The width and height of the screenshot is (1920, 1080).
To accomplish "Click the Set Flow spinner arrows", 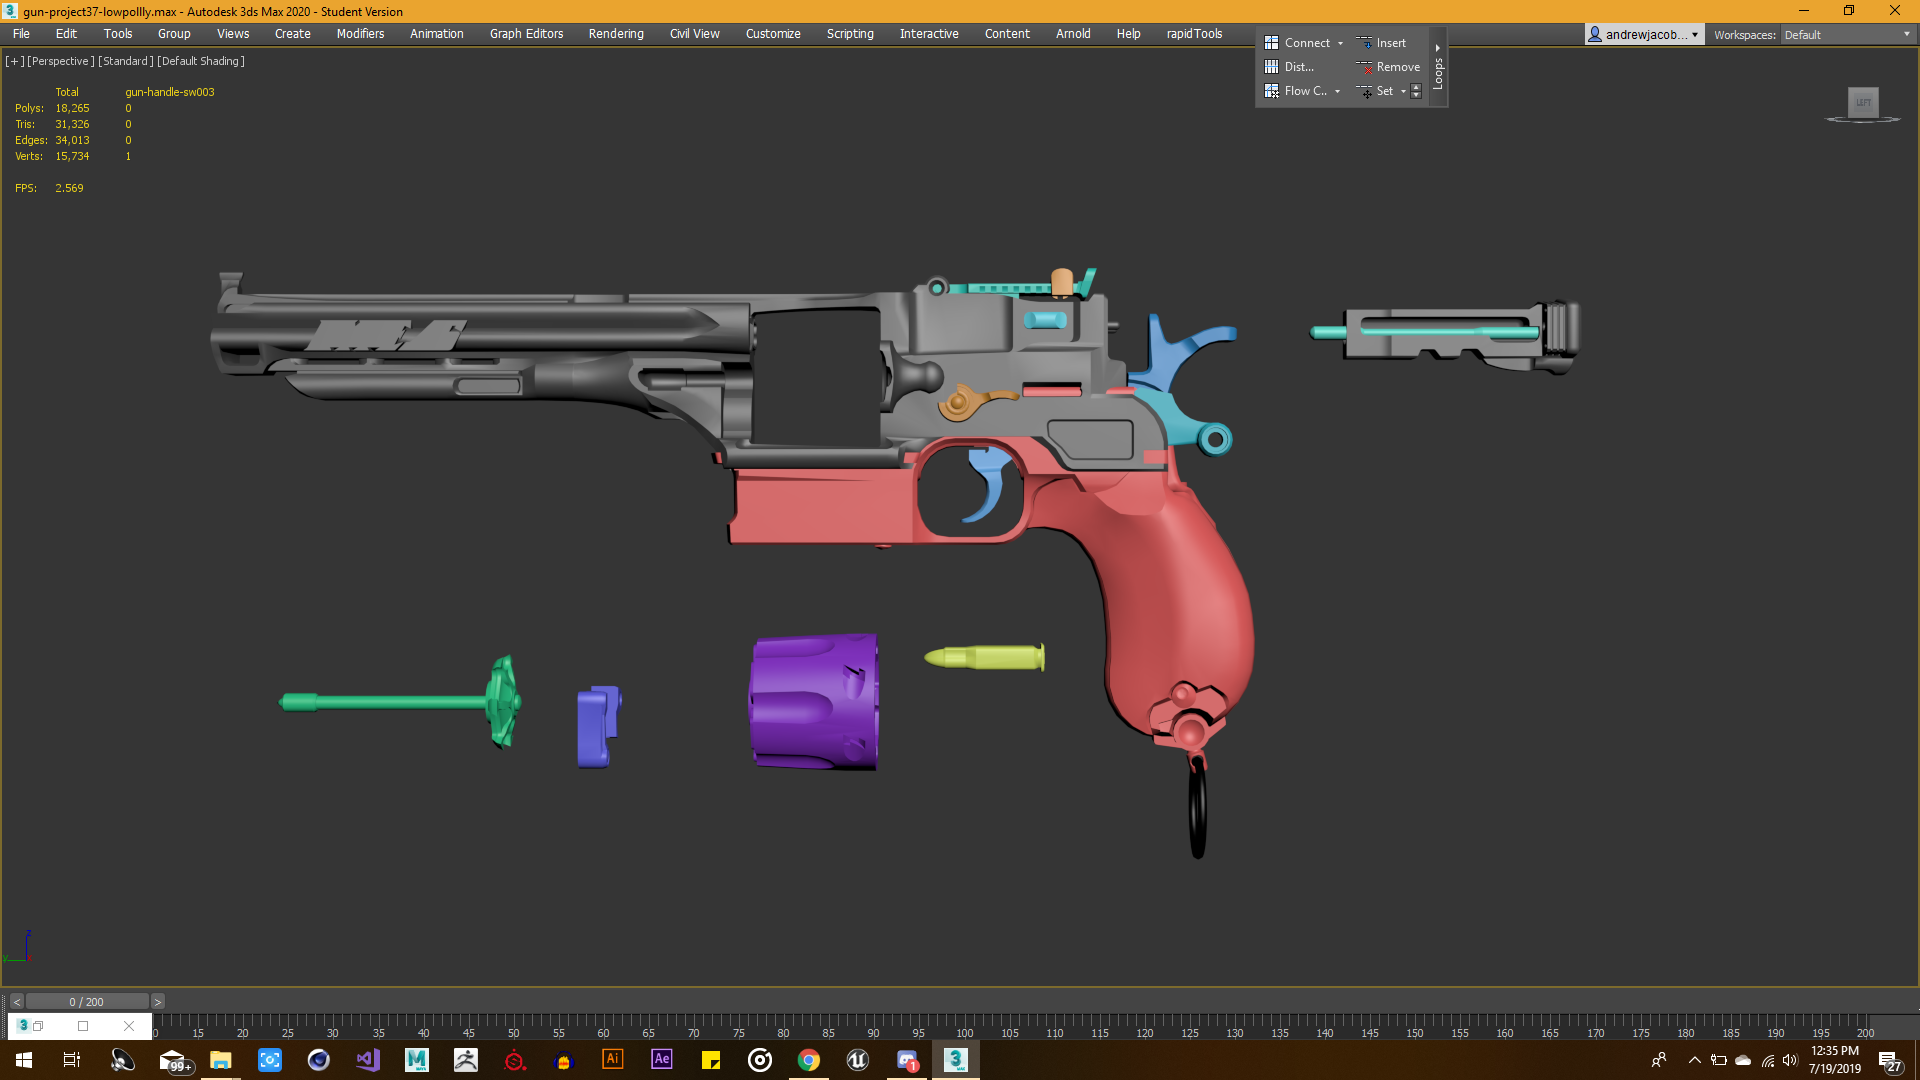I will point(1416,91).
